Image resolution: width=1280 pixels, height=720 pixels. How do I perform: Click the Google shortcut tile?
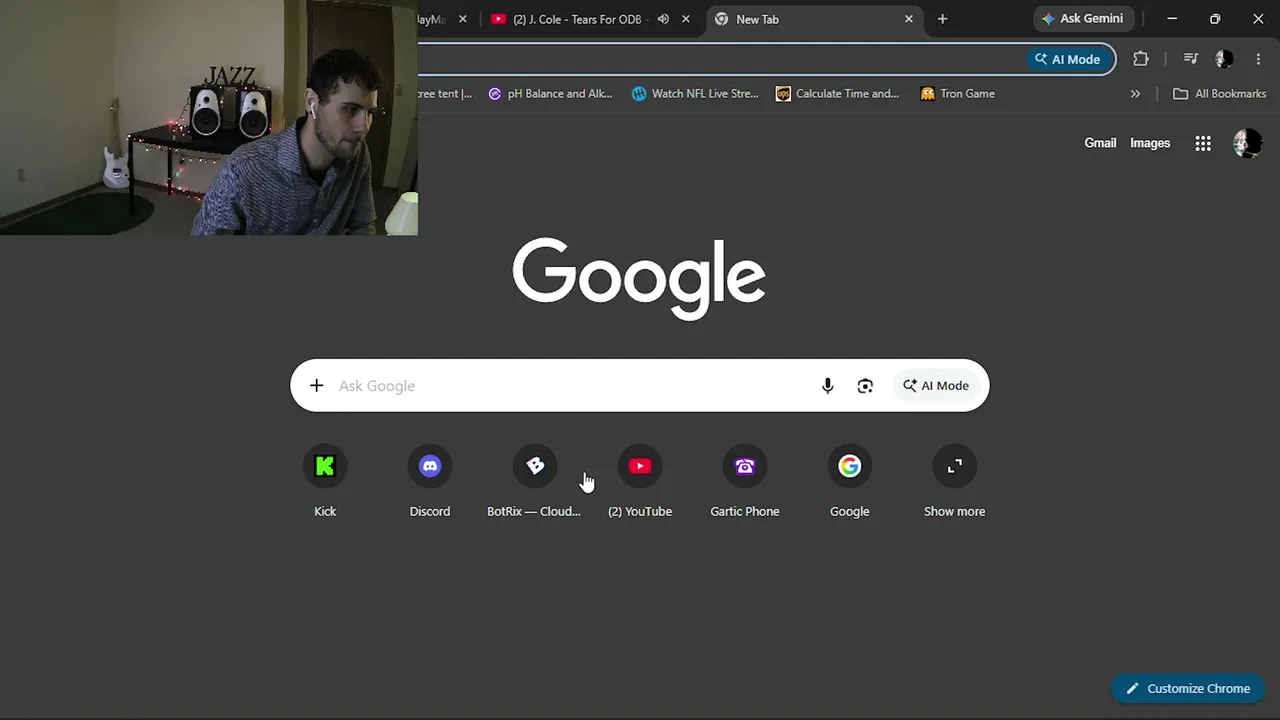tap(850, 482)
